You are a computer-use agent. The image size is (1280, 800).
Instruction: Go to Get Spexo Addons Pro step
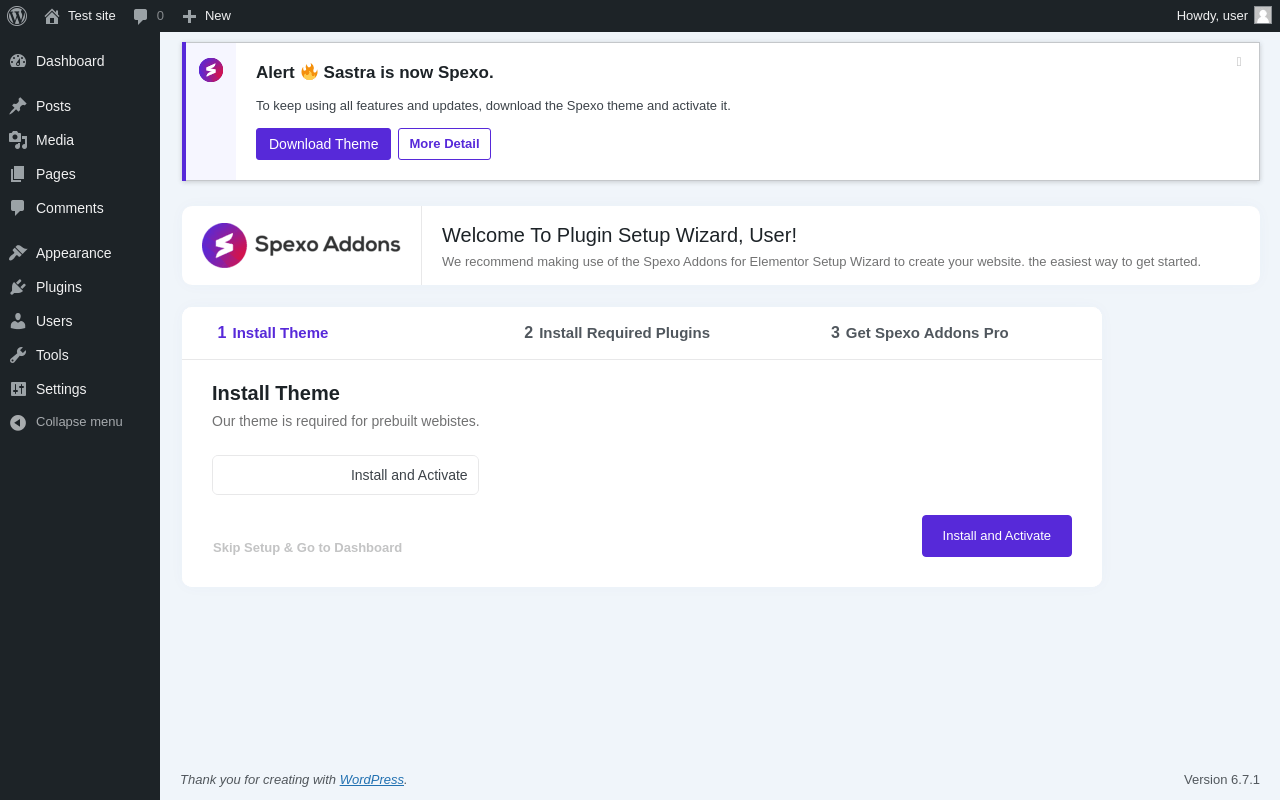(x=920, y=333)
